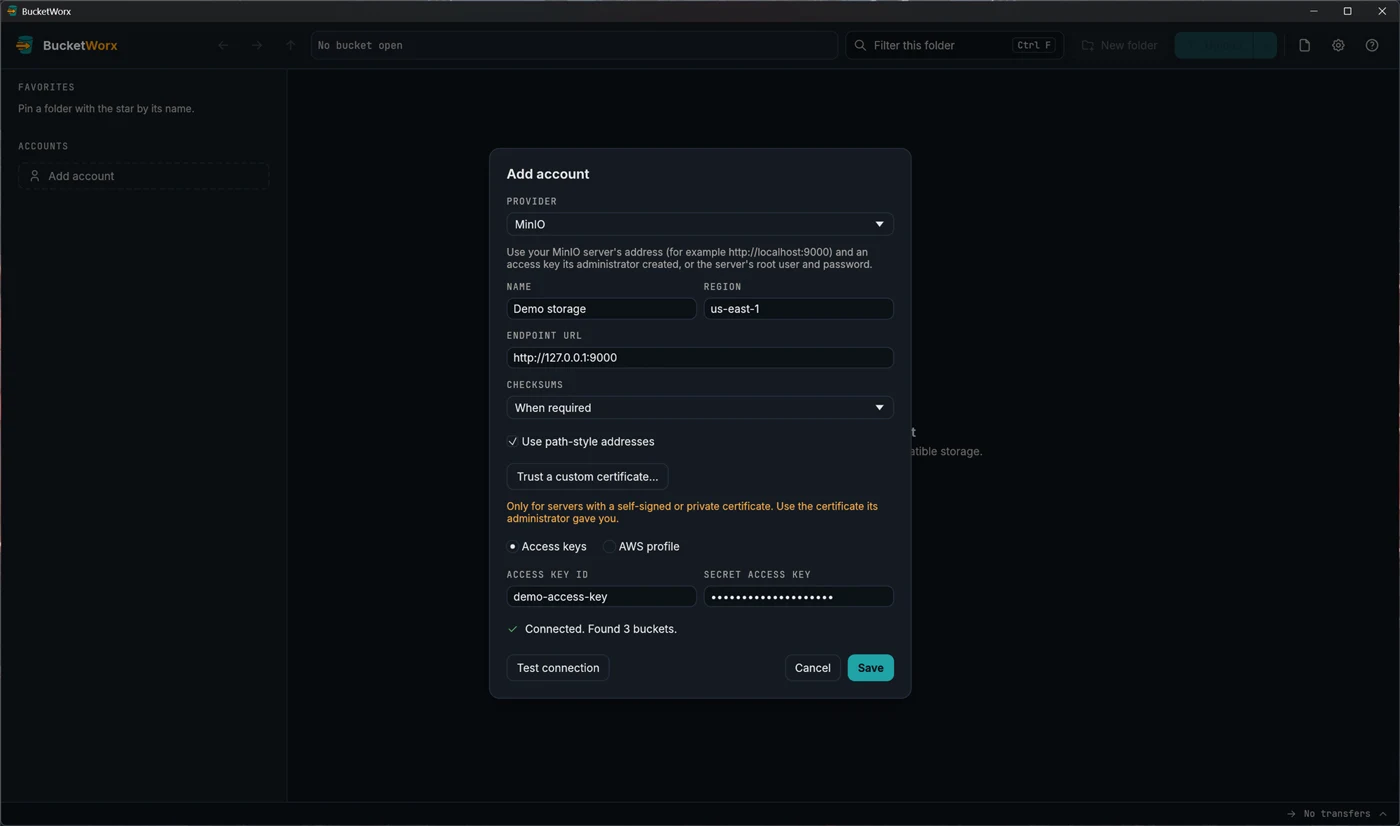Click the Add account dialog title
This screenshot has width=1400, height=826.
click(x=548, y=174)
